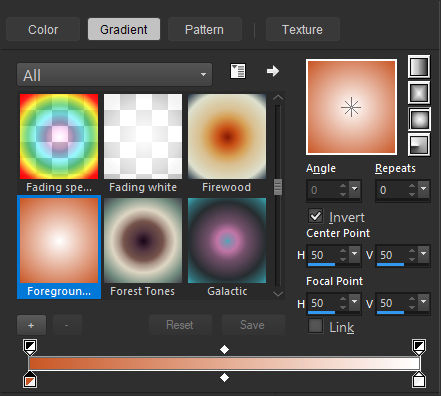Enable the Link checkbox
This screenshot has height=396, width=441.
point(315,326)
